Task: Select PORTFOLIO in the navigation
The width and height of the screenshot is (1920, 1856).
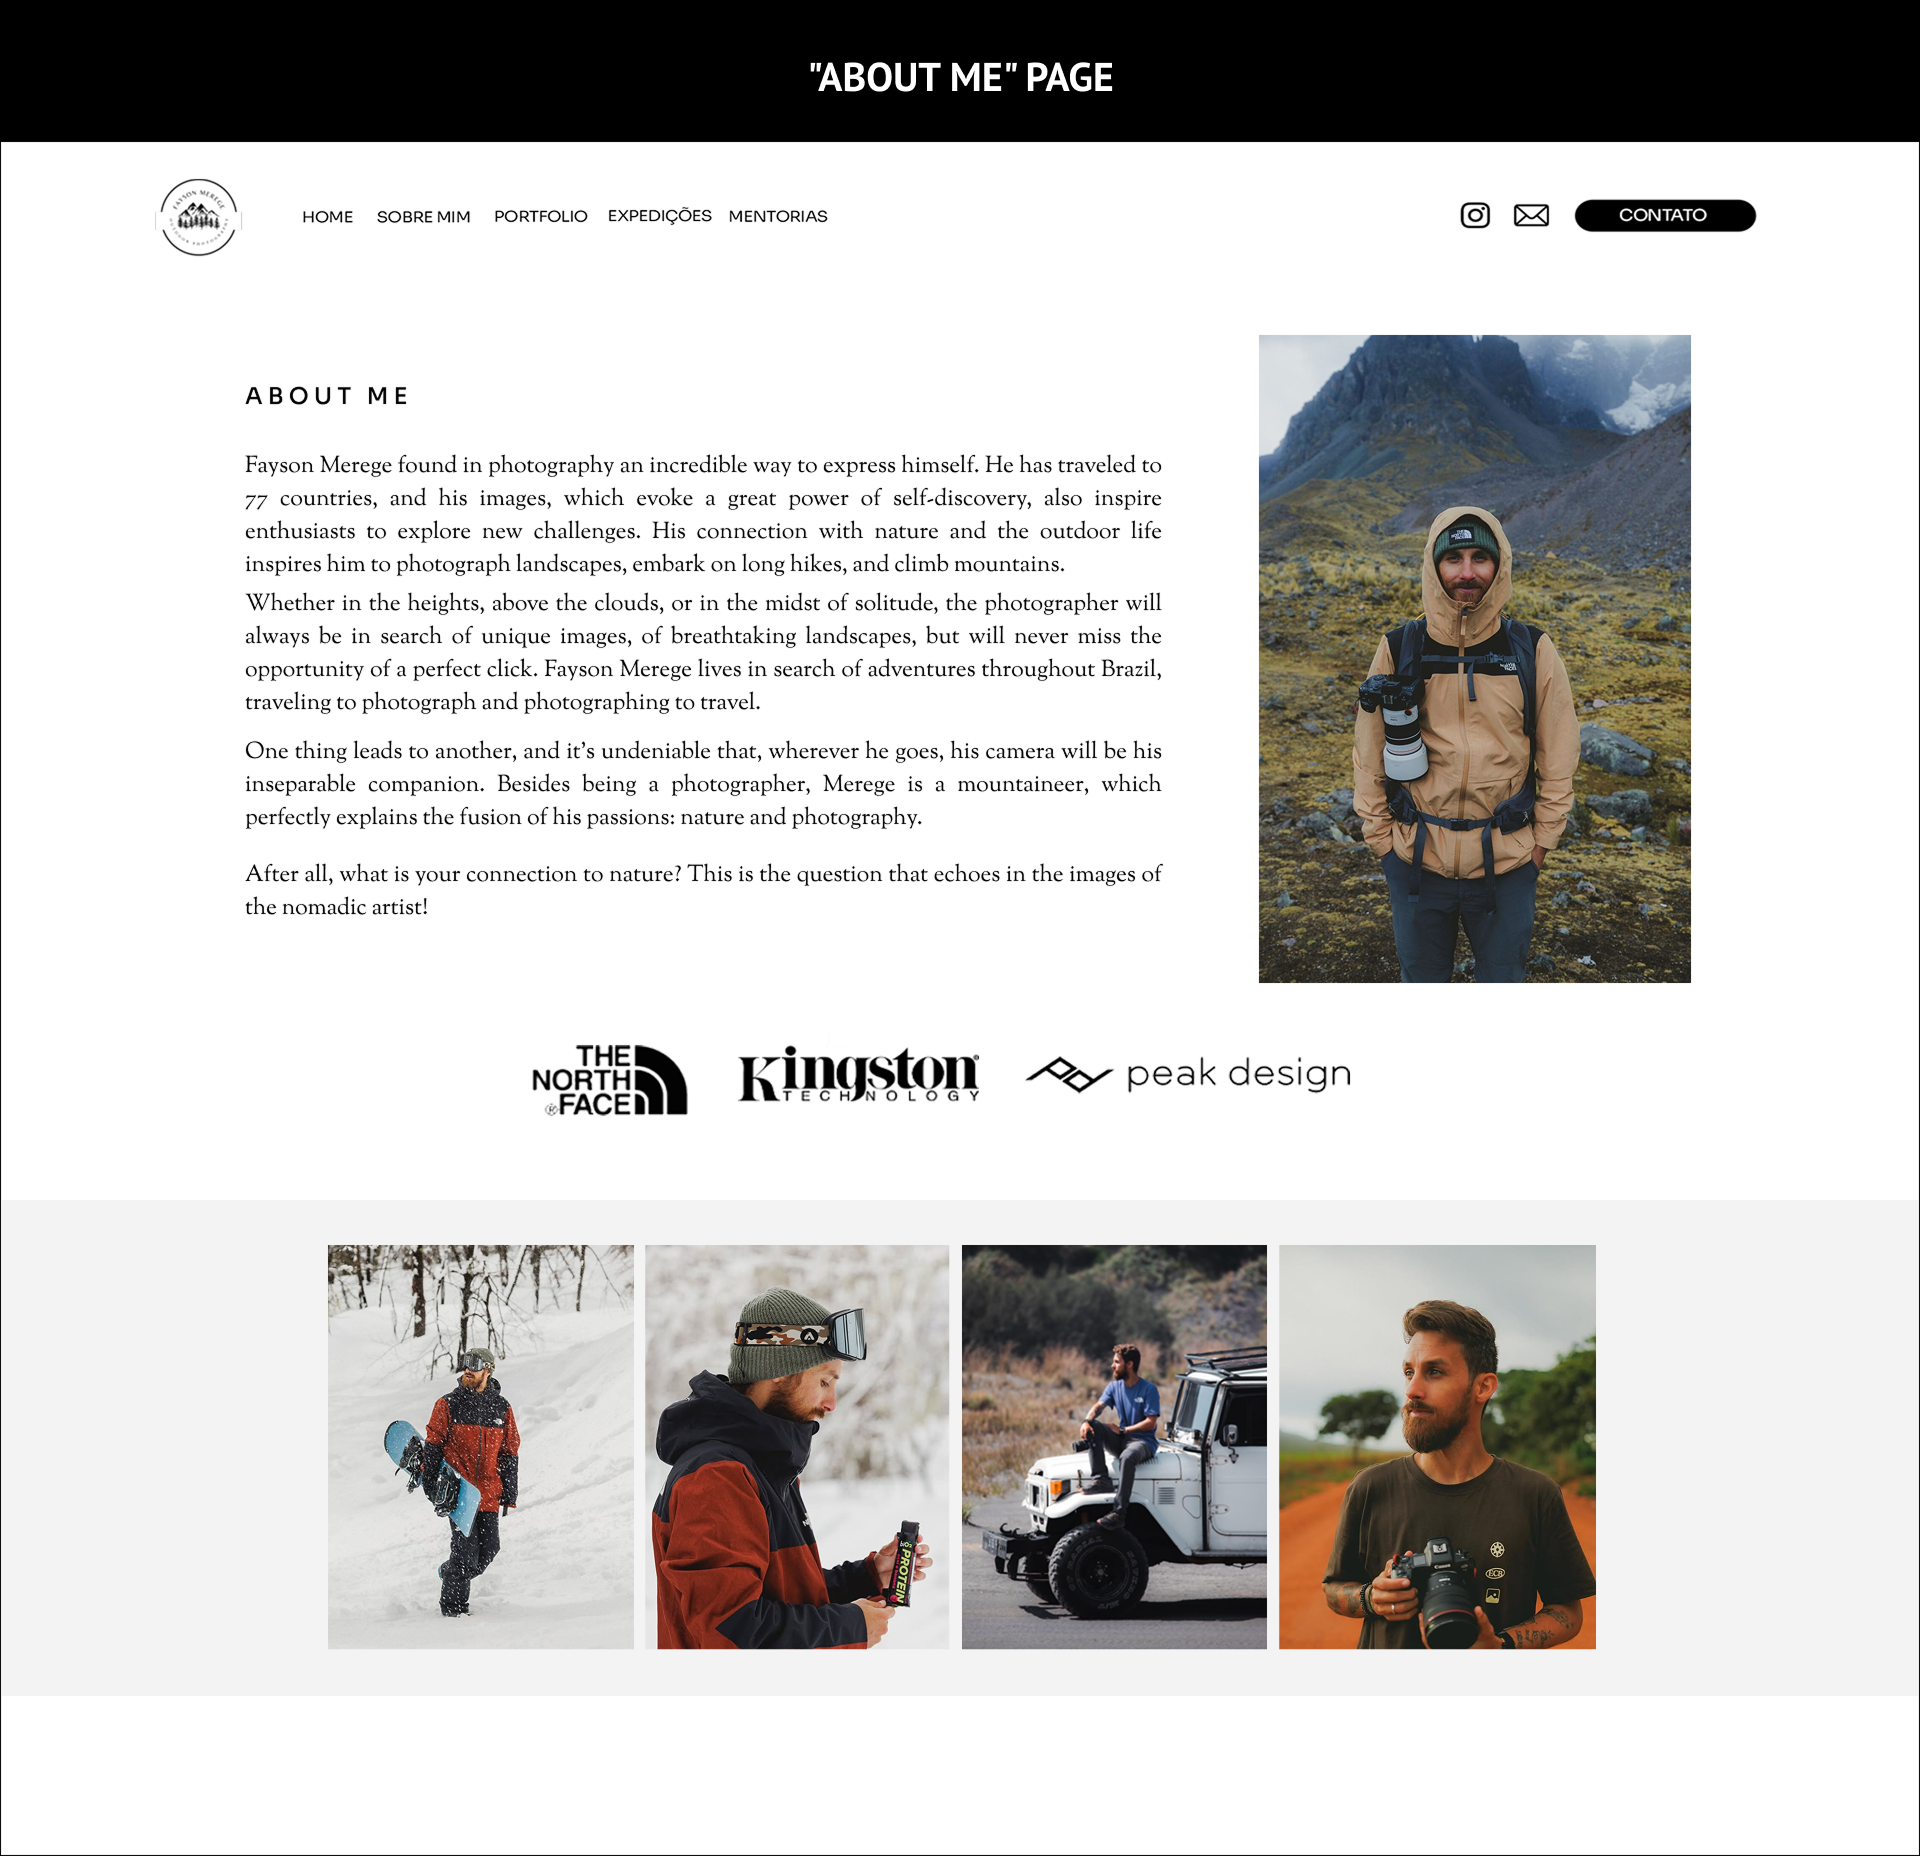Action: [540, 216]
